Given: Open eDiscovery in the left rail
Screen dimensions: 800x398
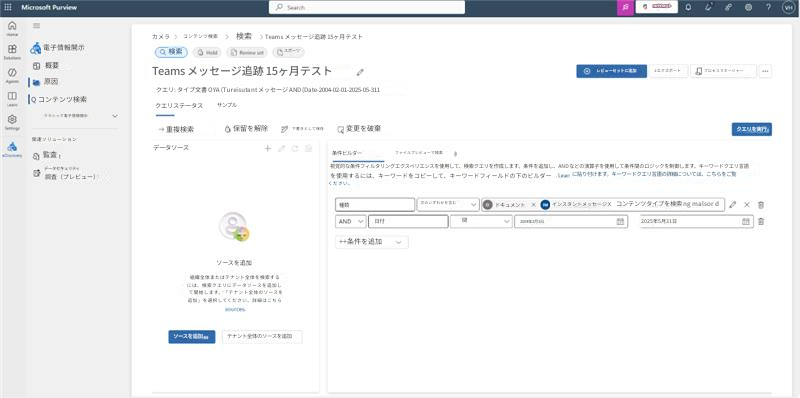Looking at the screenshot, I should point(12,149).
